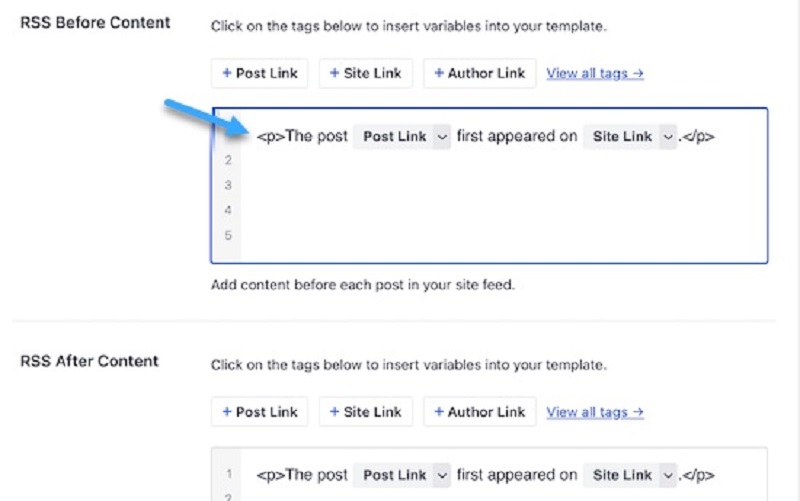Click Post Link button under RSS Before Content
Image resolution: width=800 pixels, height=501 pixels.
[x=260, y=73]
